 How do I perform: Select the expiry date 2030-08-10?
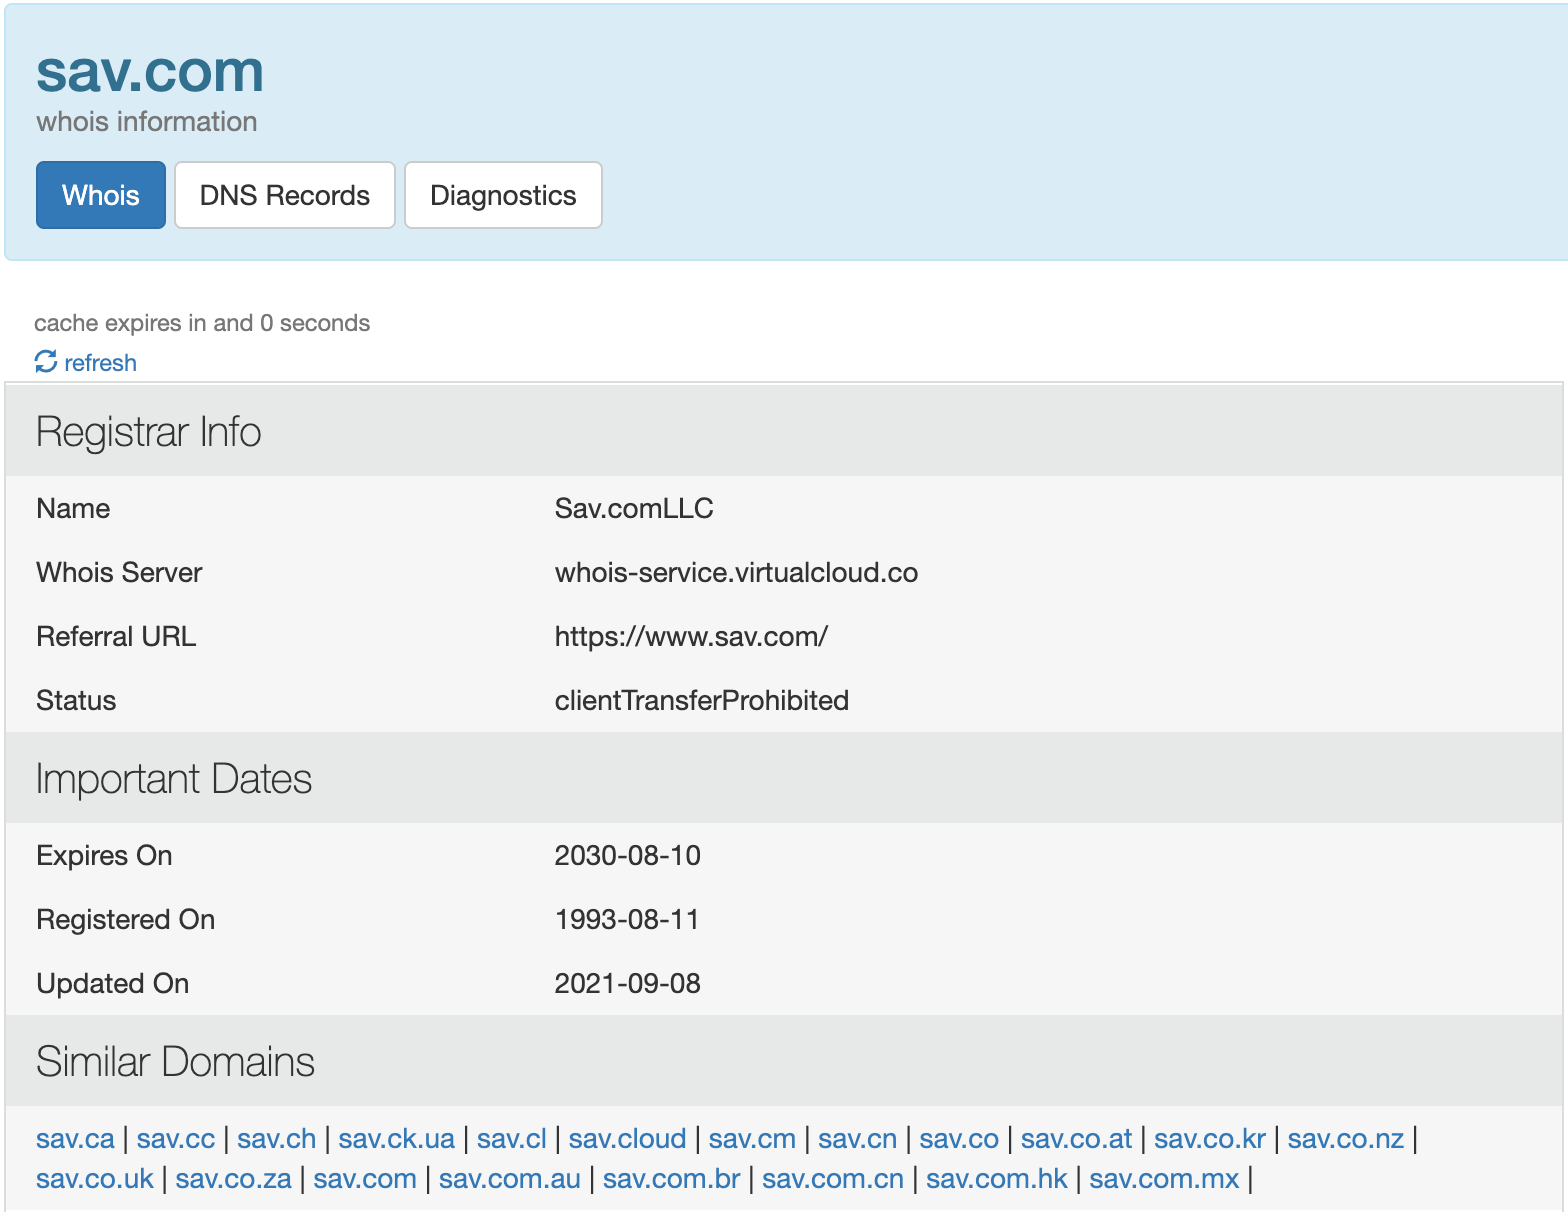pos(628,855)
